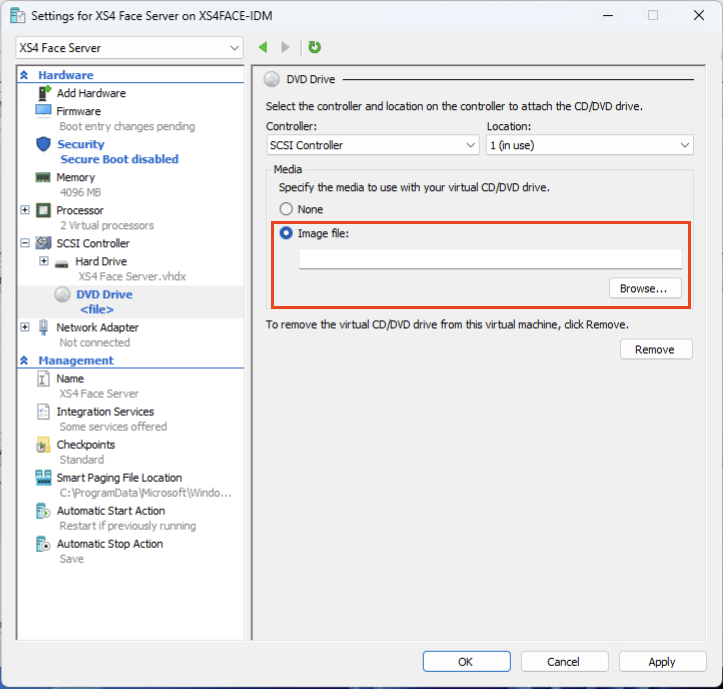The height and width of the screenshot is (689, 723).
Task: Click the Checkpoints icon
Action: click(43, 445)
